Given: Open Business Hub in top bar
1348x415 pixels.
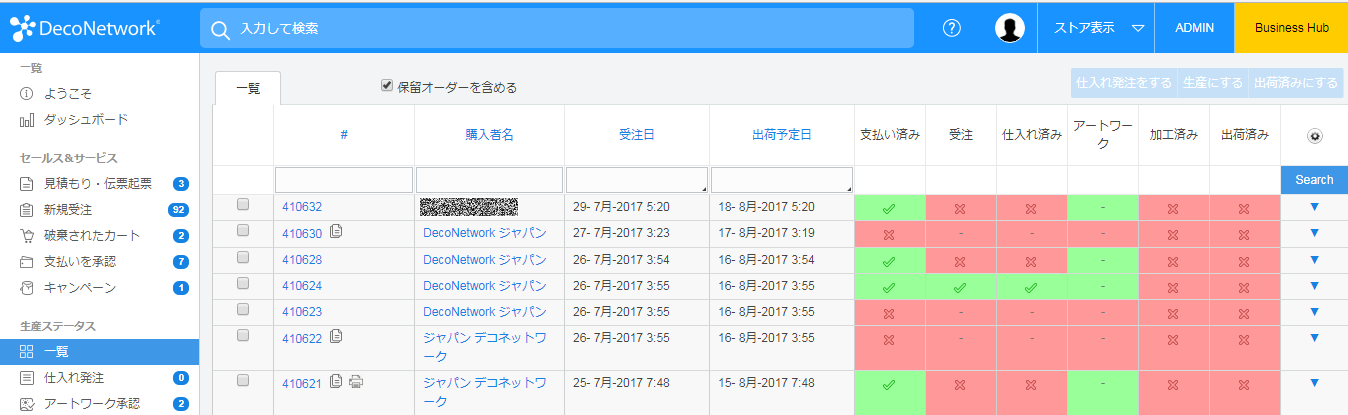Looking at the screenshot, I should point(1291,28).
